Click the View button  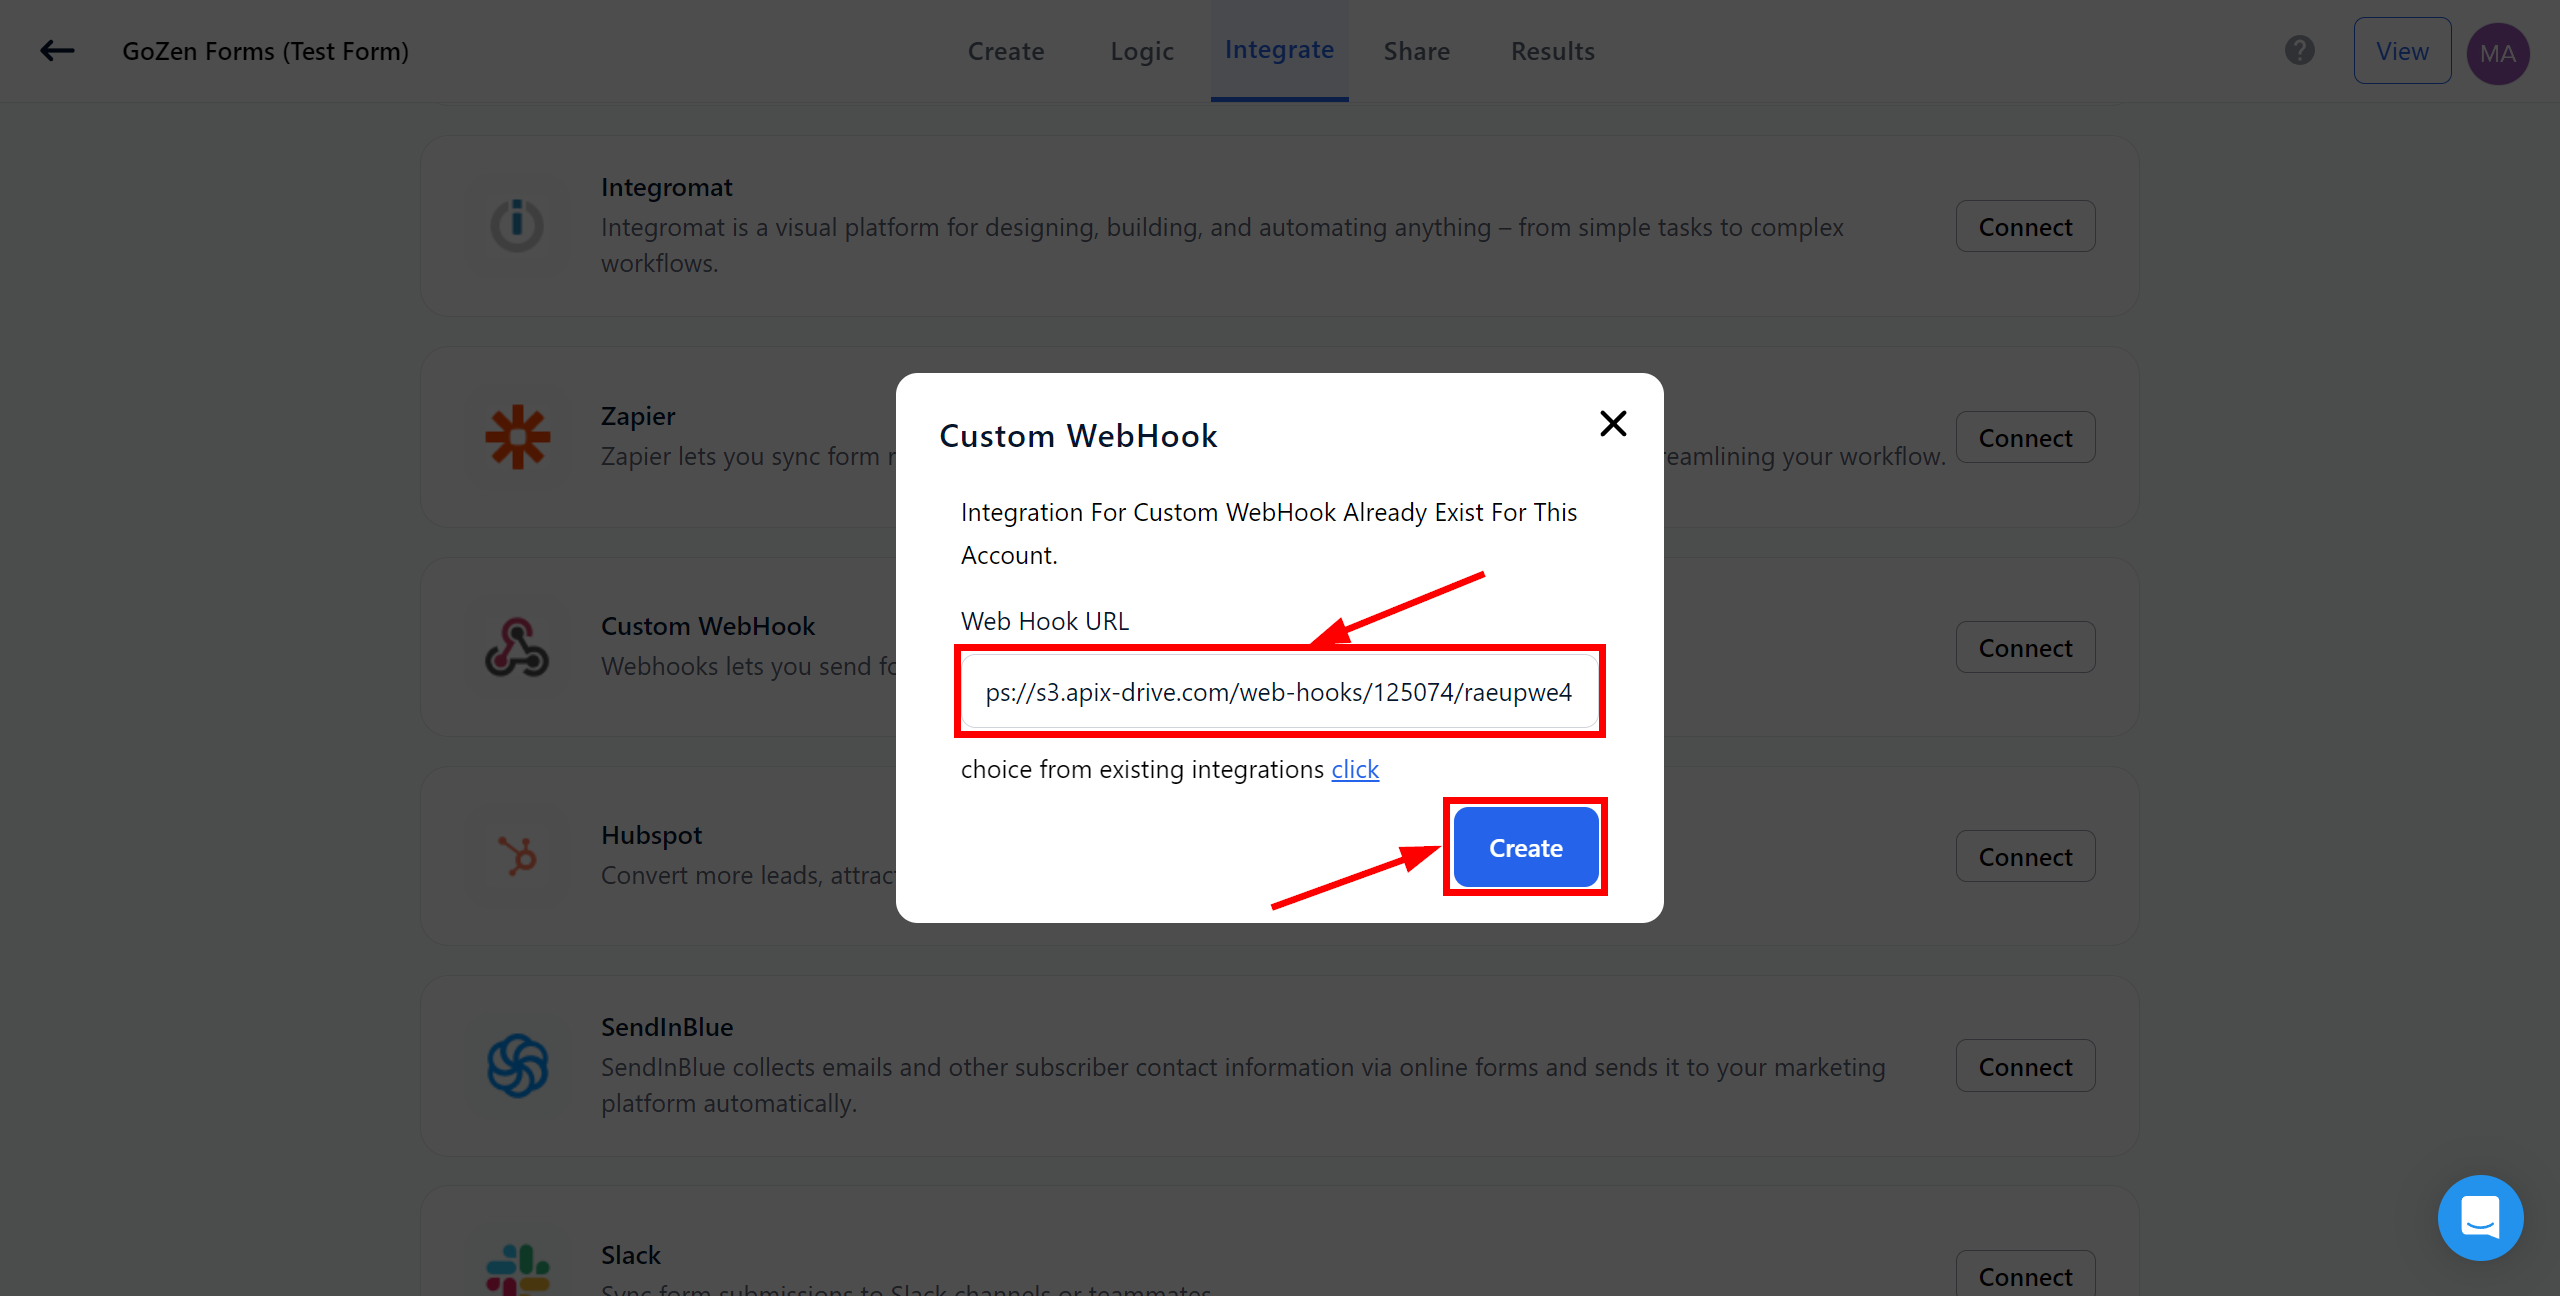point(2400,50)
